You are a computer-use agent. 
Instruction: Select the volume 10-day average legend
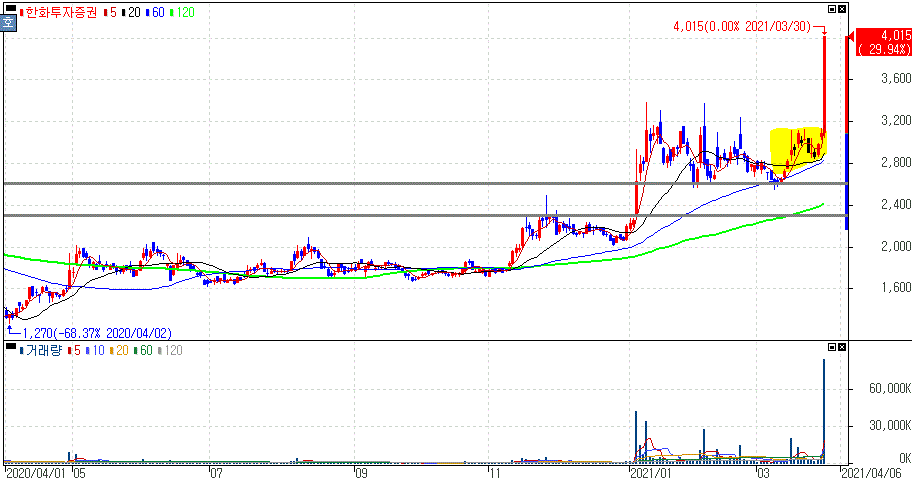tap(95, 351)
